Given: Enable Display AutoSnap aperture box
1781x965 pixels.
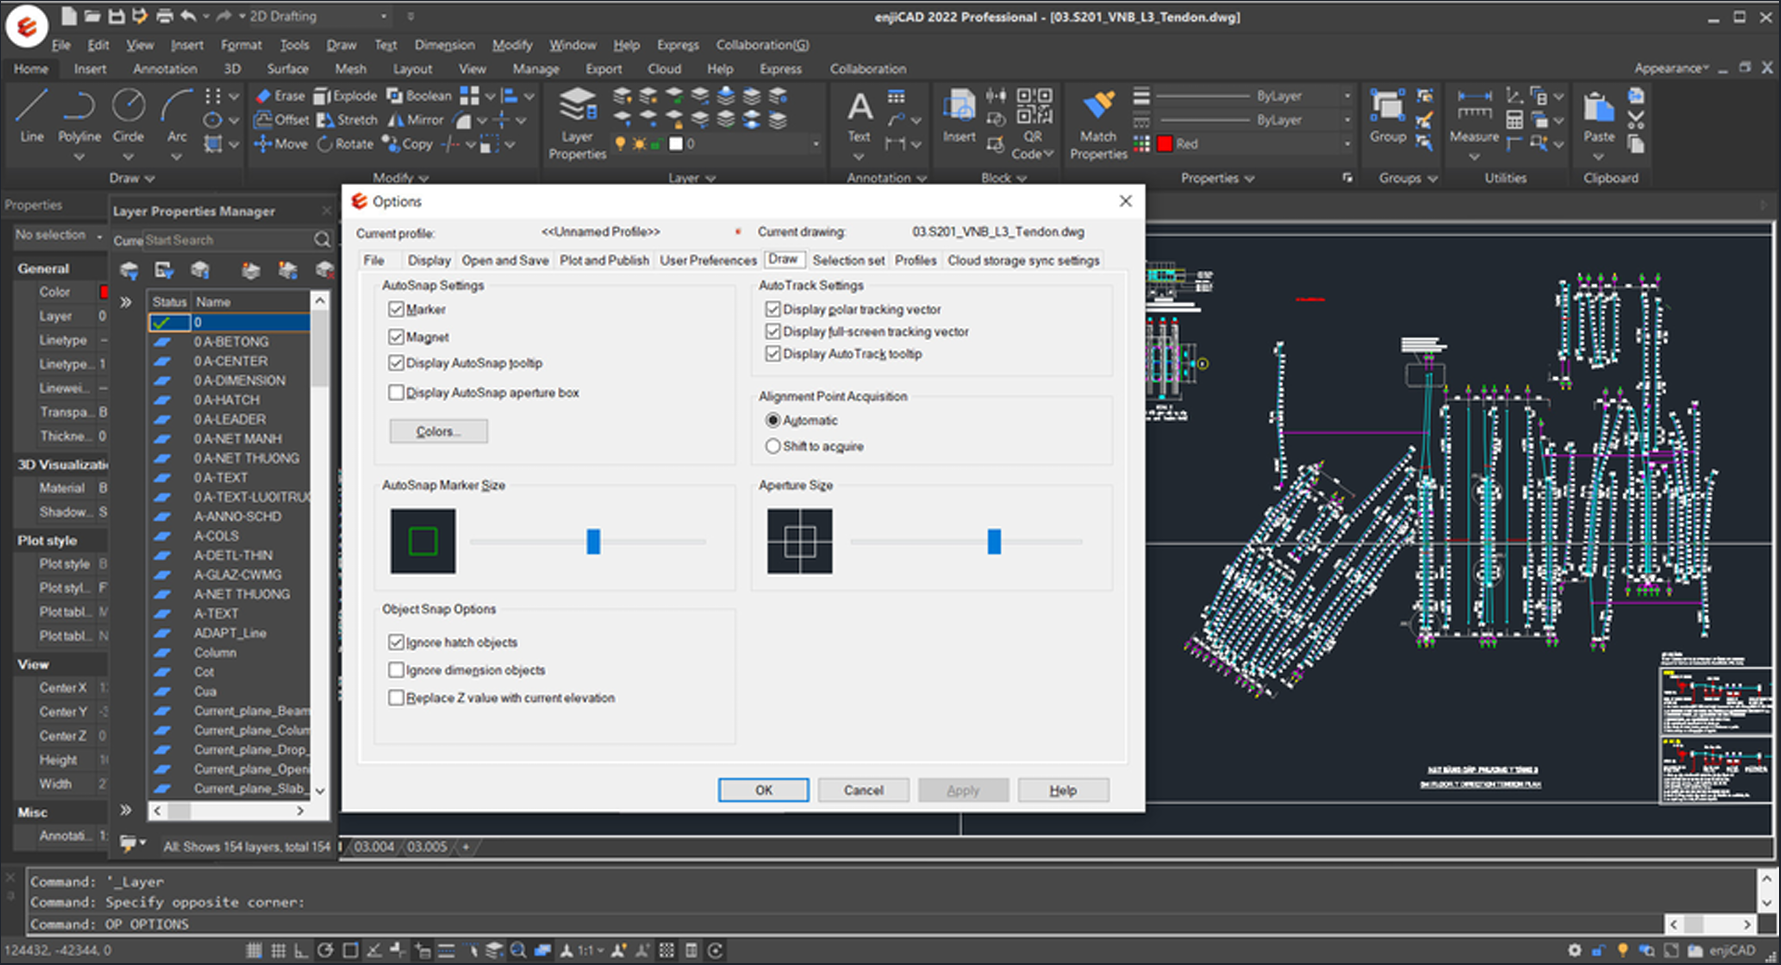Looking at the screenshot, I should 397,393.
